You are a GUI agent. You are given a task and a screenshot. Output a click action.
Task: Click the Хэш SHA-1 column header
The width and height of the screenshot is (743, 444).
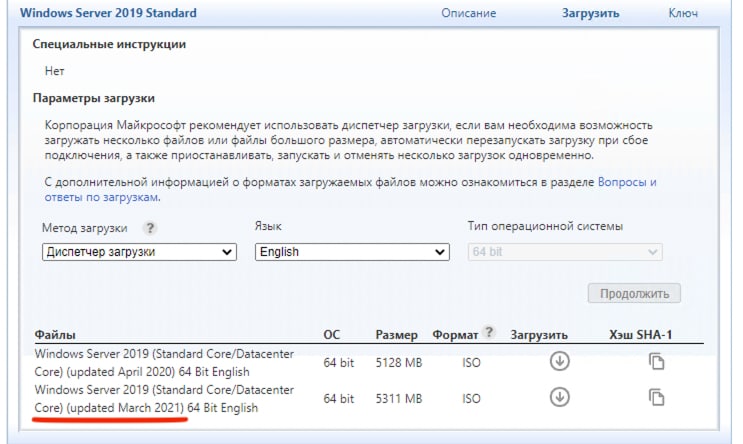[640, 335]
